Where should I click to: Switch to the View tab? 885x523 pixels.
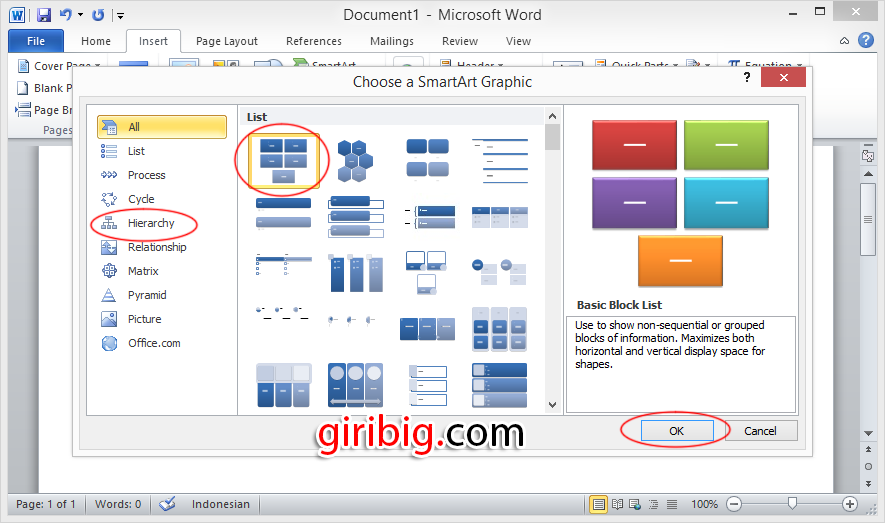pyautogui.click(x=518, y=41)
